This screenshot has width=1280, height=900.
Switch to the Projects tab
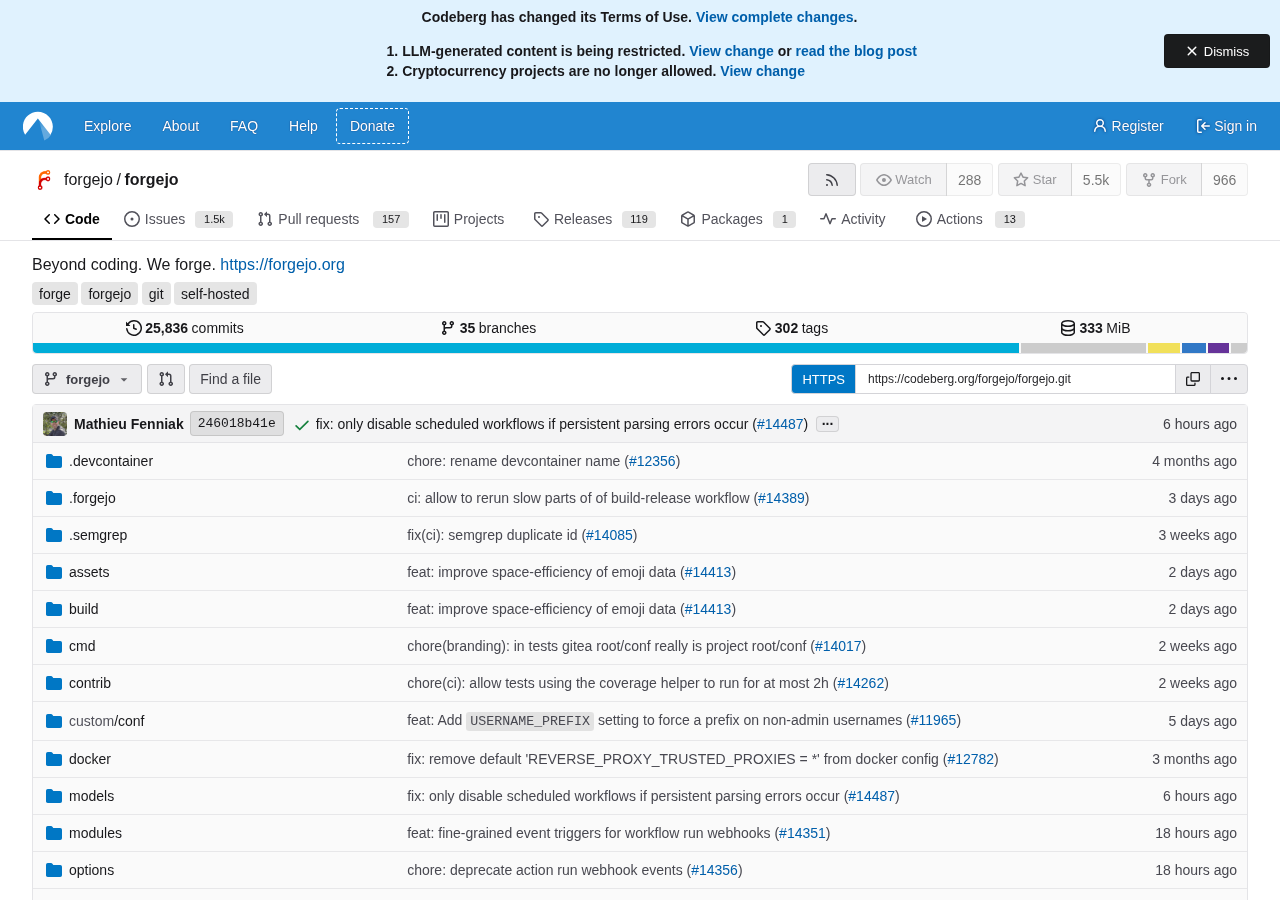[469, 219]
